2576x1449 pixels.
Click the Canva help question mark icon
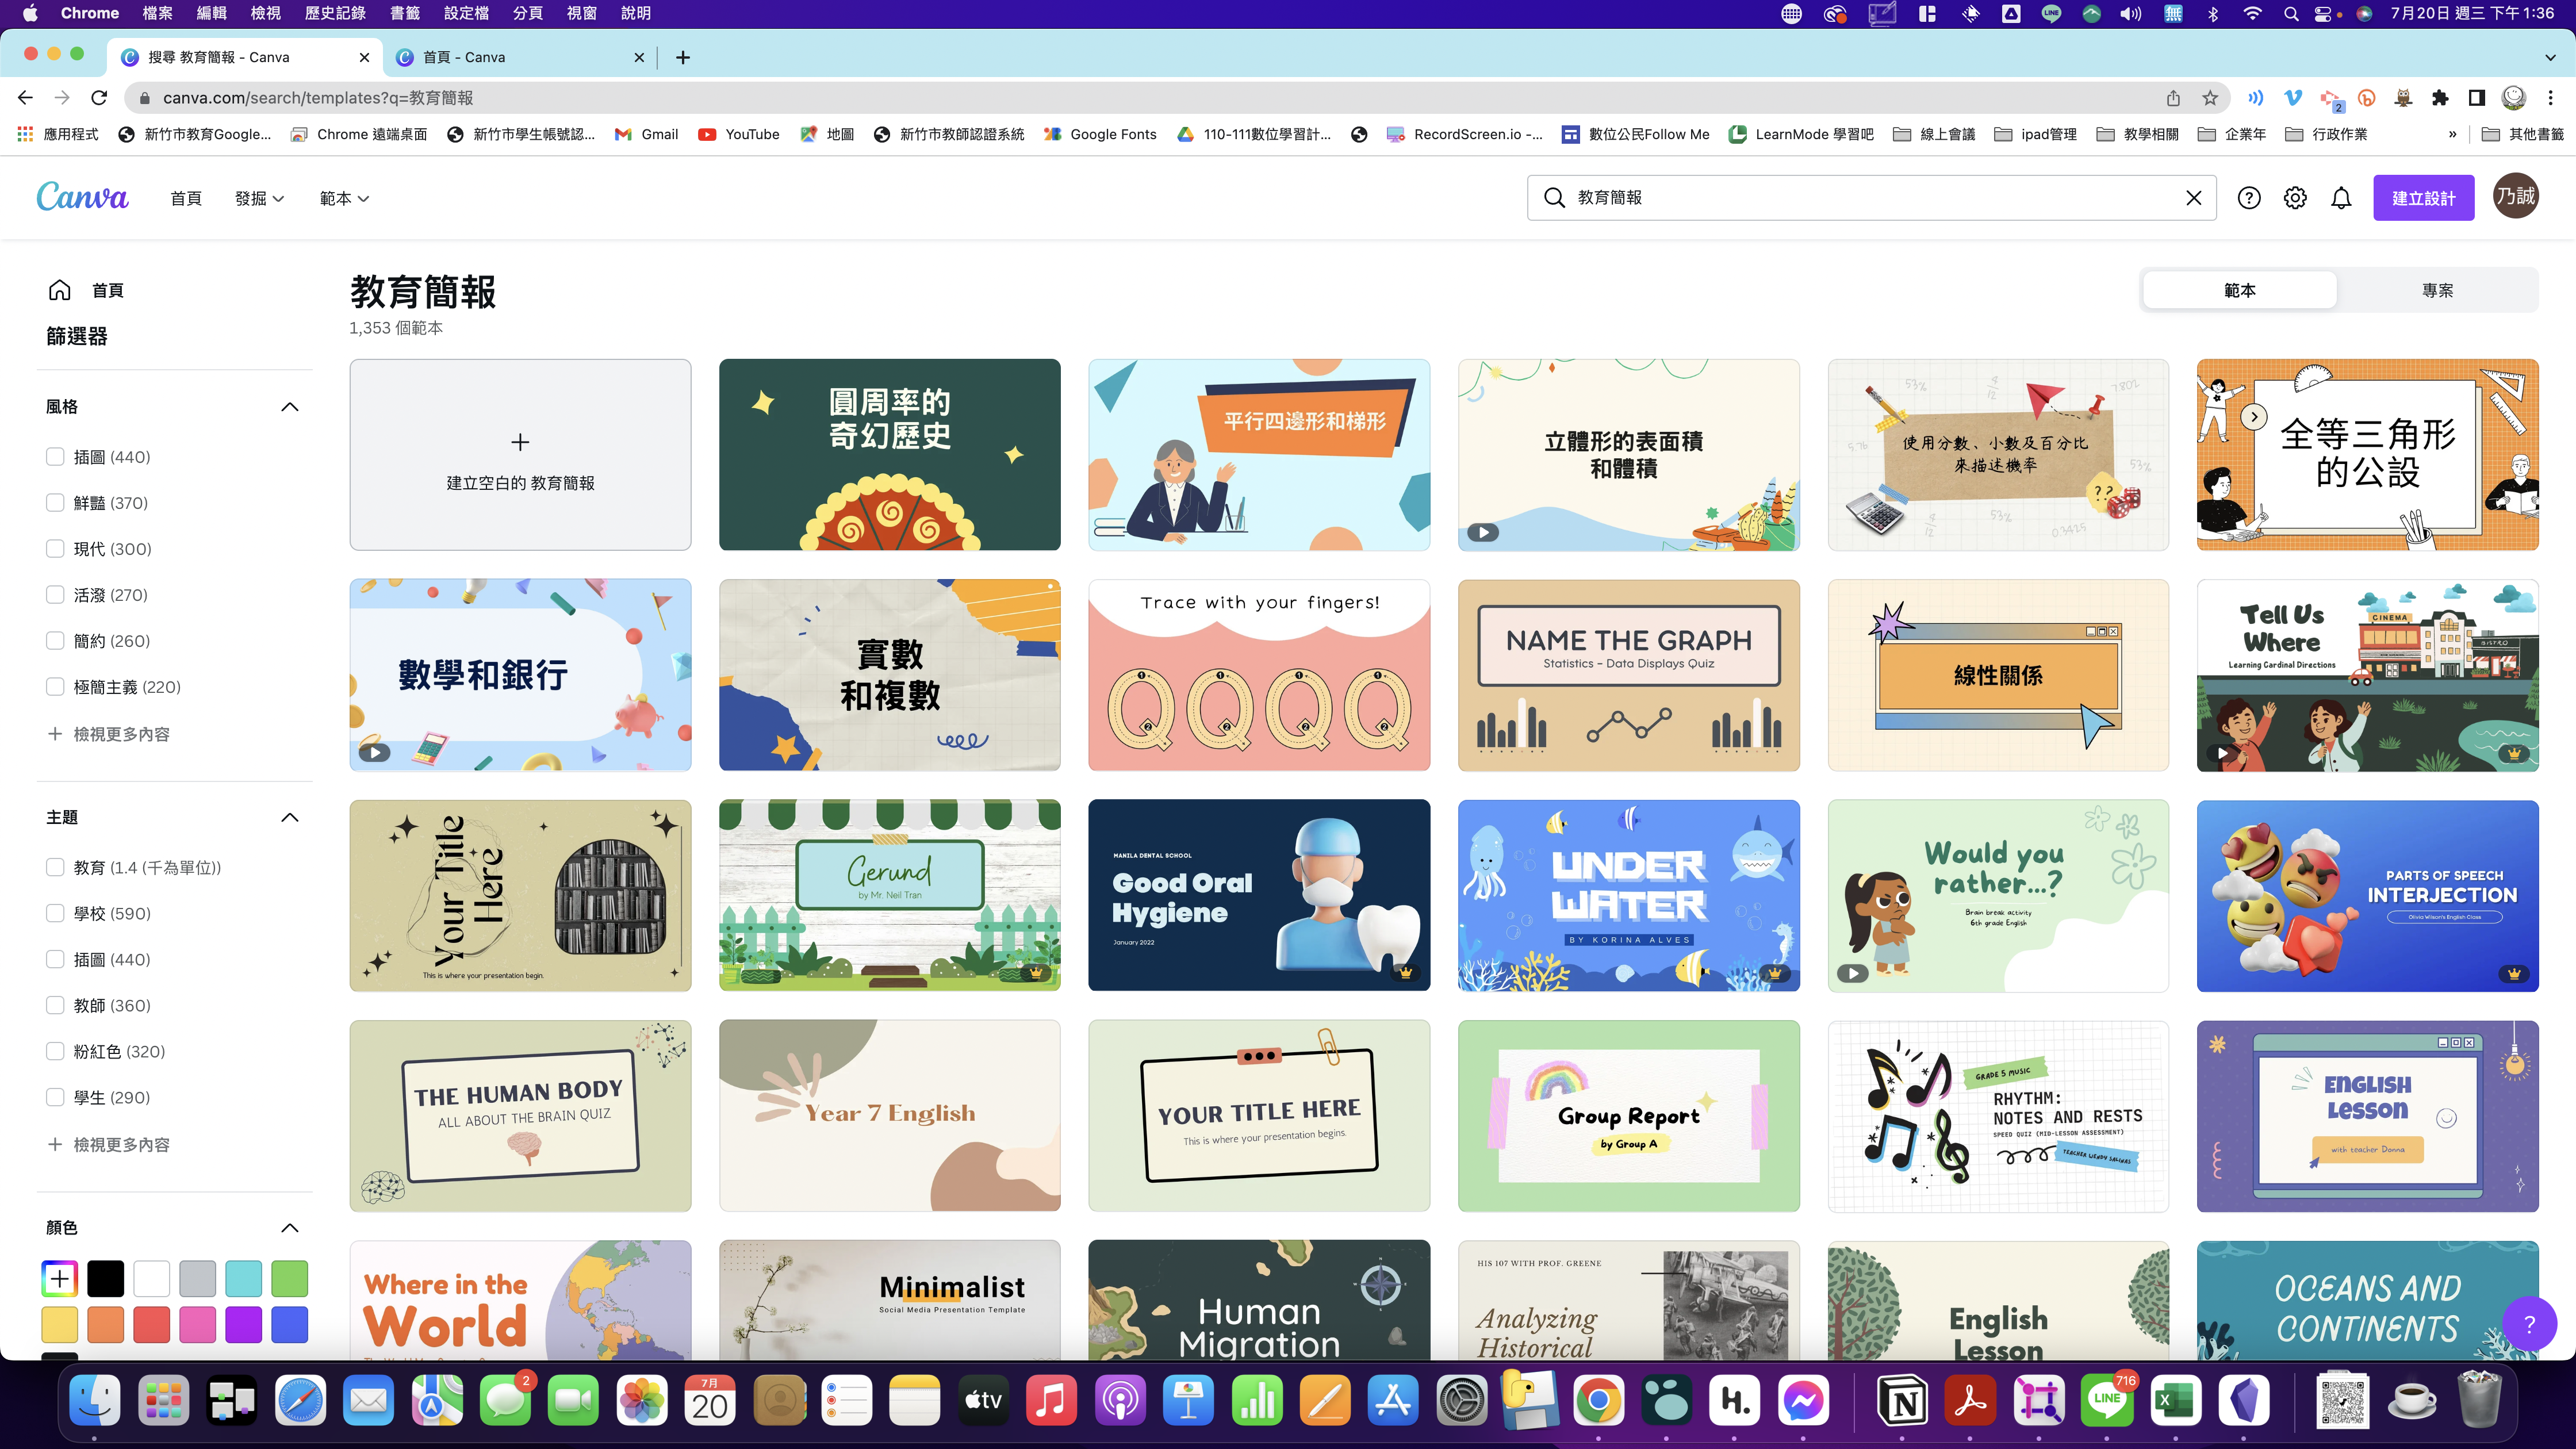(2249, 198)
